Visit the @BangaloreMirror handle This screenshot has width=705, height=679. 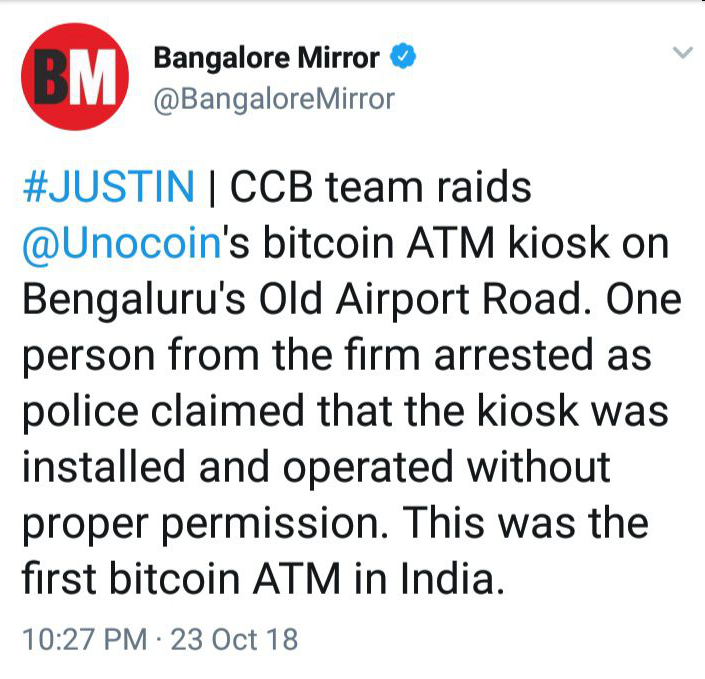pos(274,99)
